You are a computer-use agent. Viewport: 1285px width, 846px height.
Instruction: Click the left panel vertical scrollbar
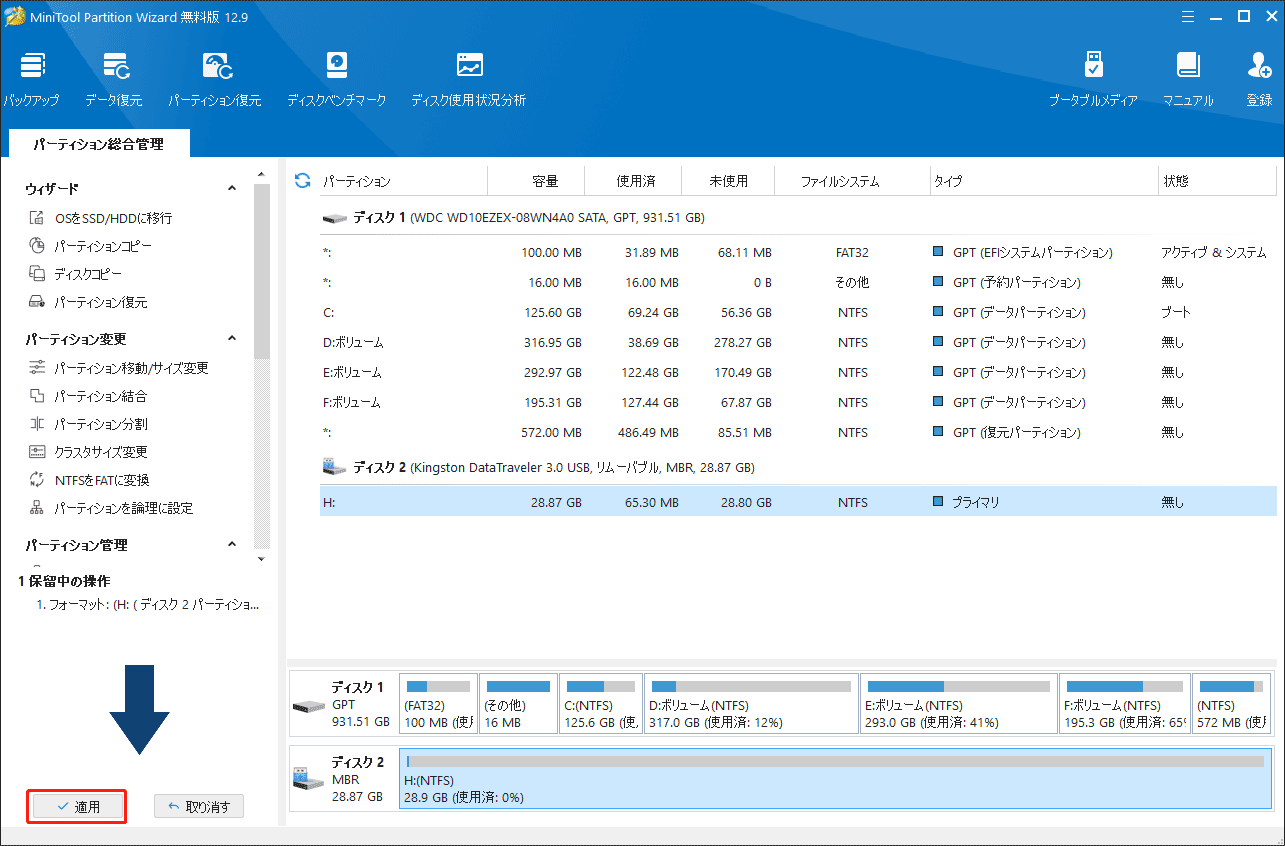click(x=262, y=273)
